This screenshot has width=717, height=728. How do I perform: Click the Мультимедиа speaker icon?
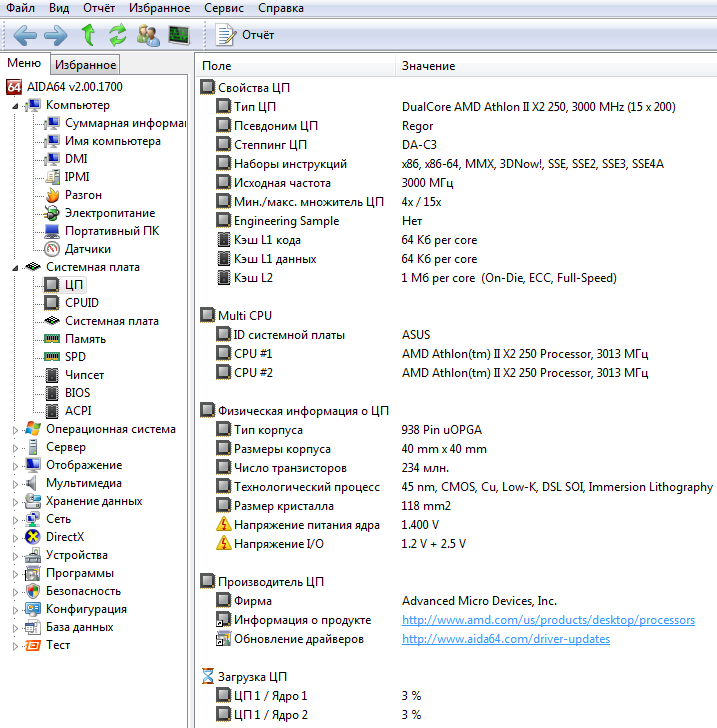[32, 483]
